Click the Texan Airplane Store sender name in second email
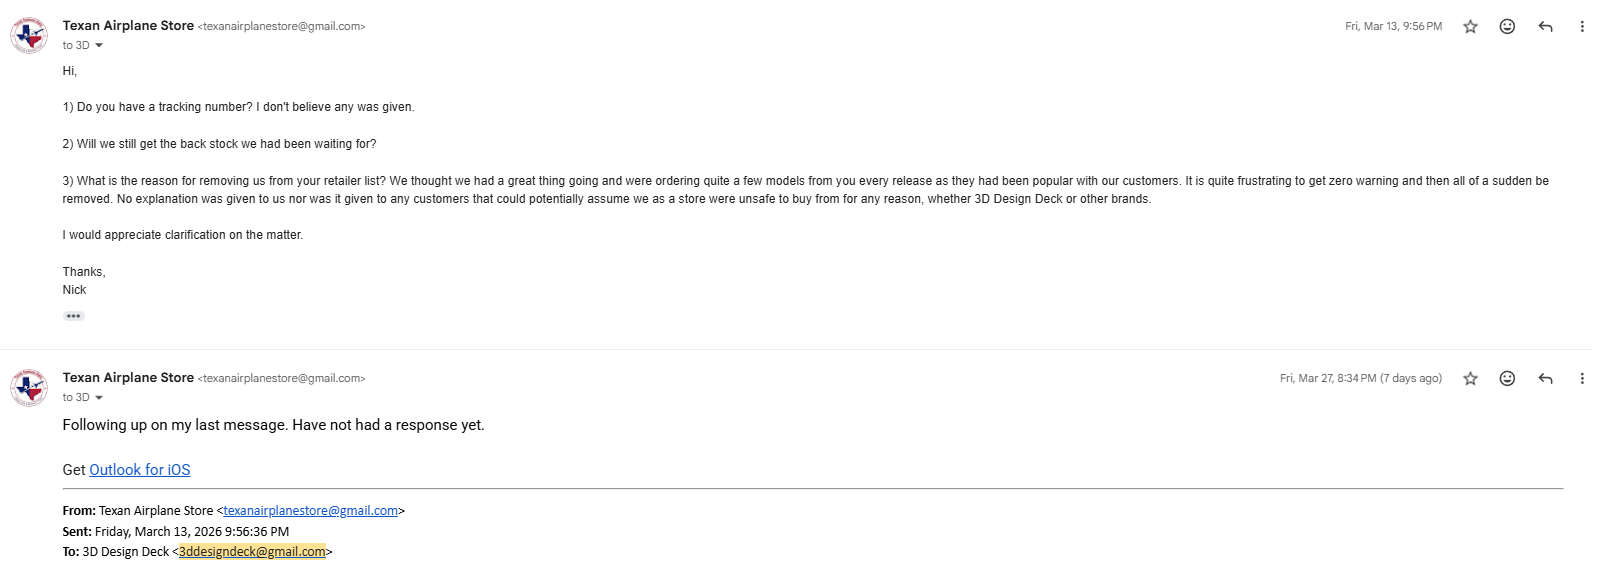 point(128,378)
